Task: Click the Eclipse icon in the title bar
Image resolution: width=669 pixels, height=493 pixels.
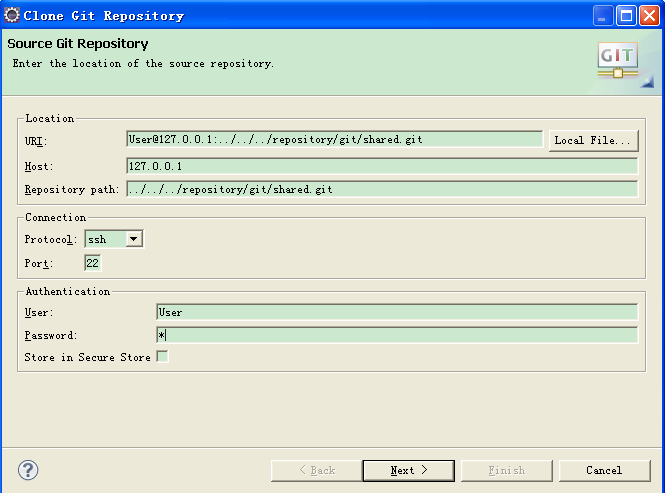Action: click(x=12, y=15)
